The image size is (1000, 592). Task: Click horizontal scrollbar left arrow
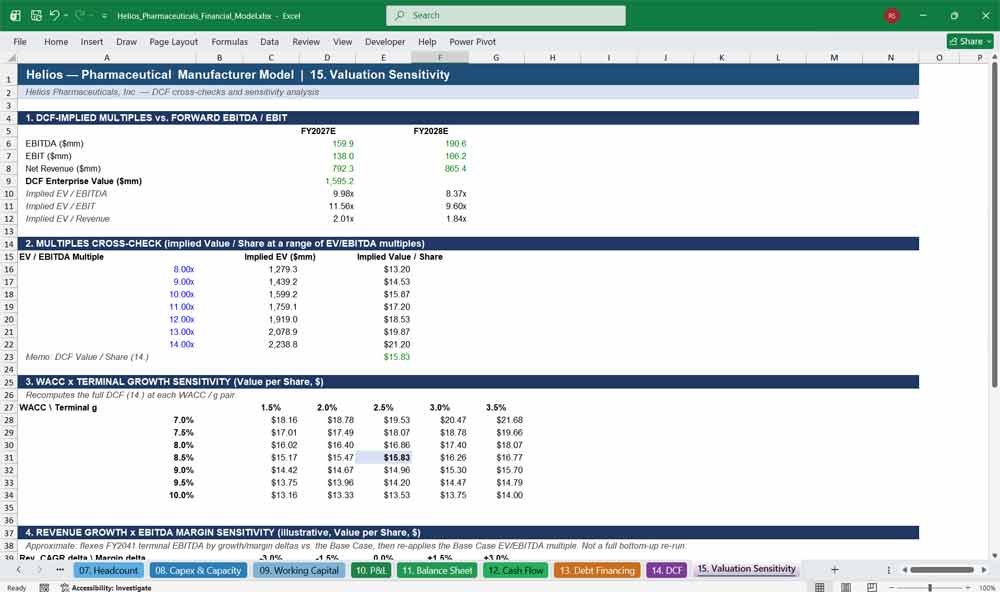point(904,570)
